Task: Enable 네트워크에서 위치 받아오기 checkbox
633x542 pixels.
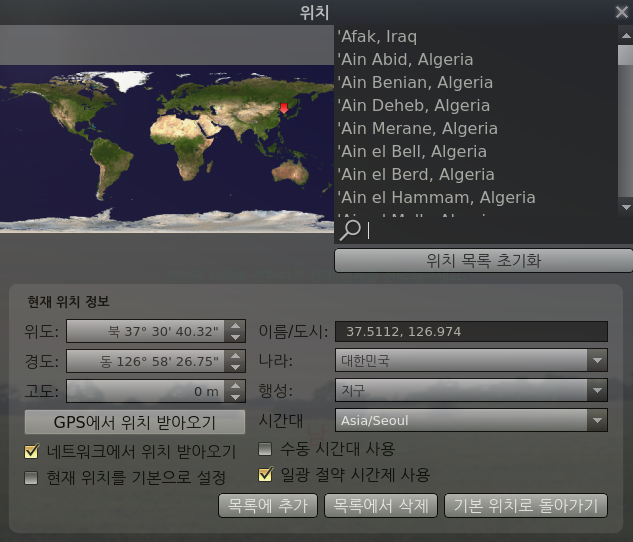Action: 31,451
